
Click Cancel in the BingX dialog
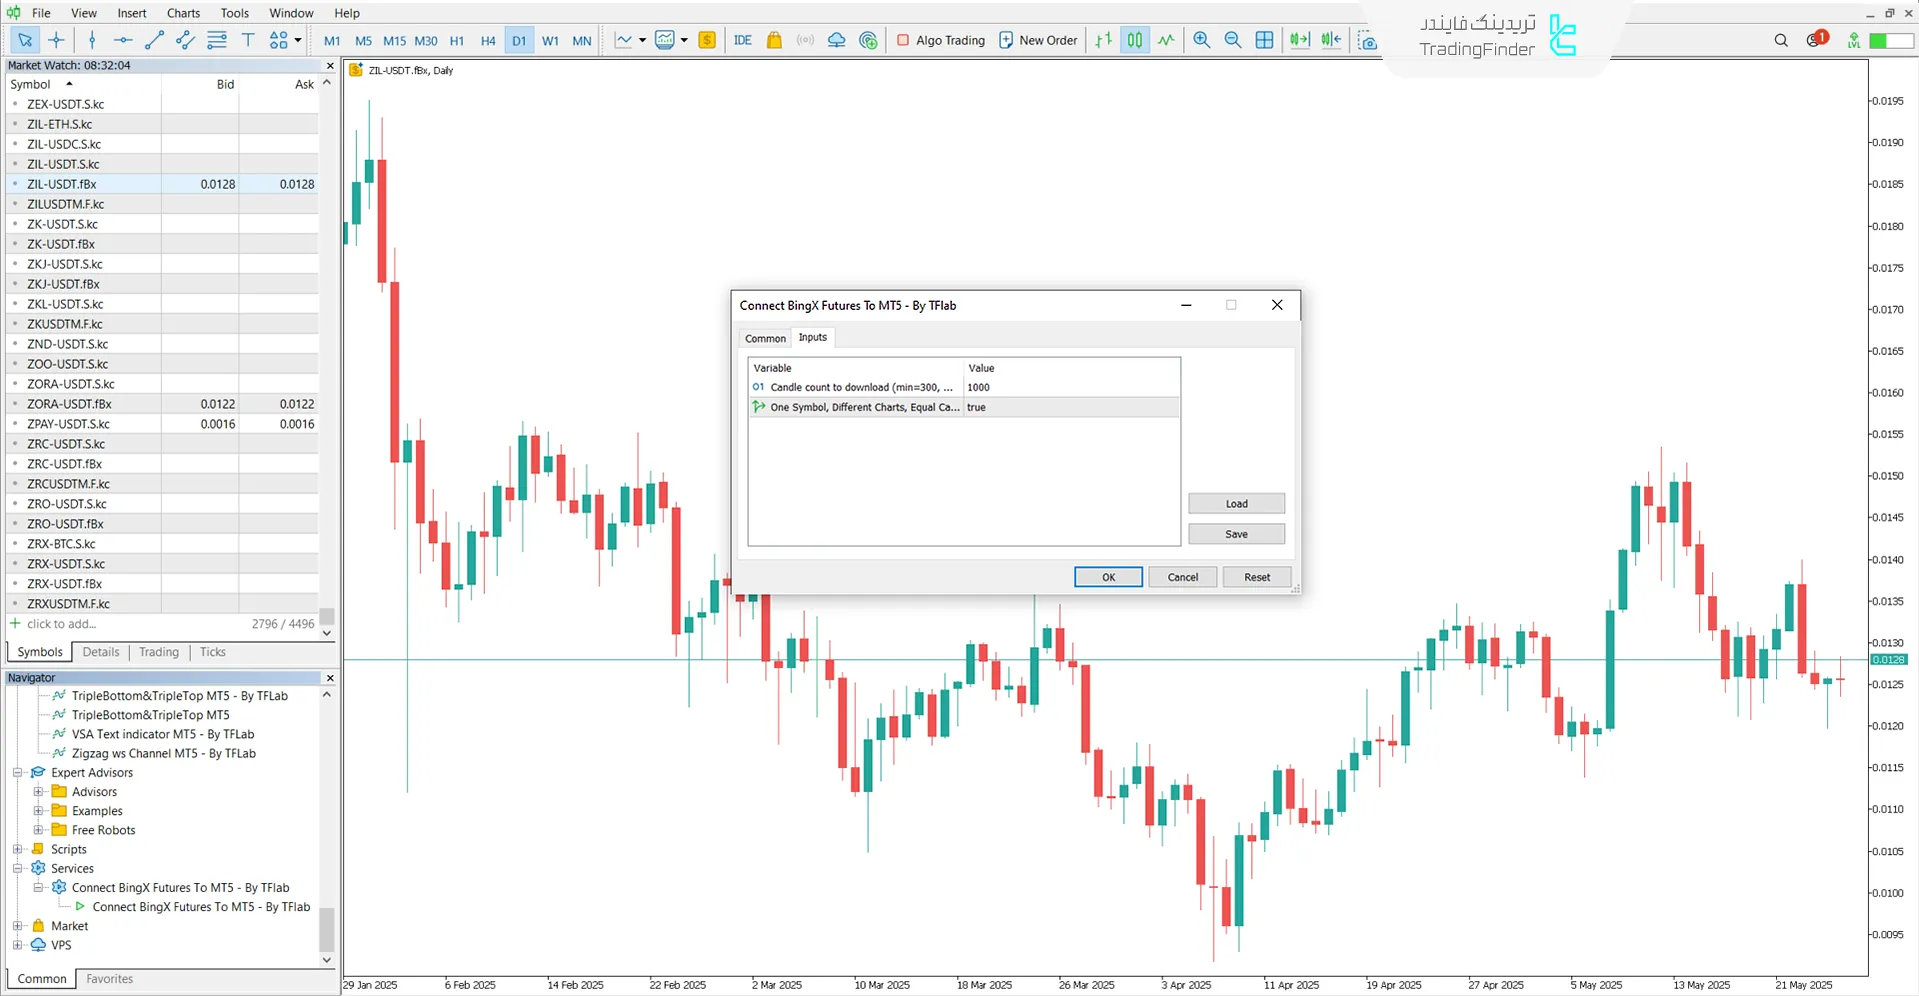(1183, 577)
